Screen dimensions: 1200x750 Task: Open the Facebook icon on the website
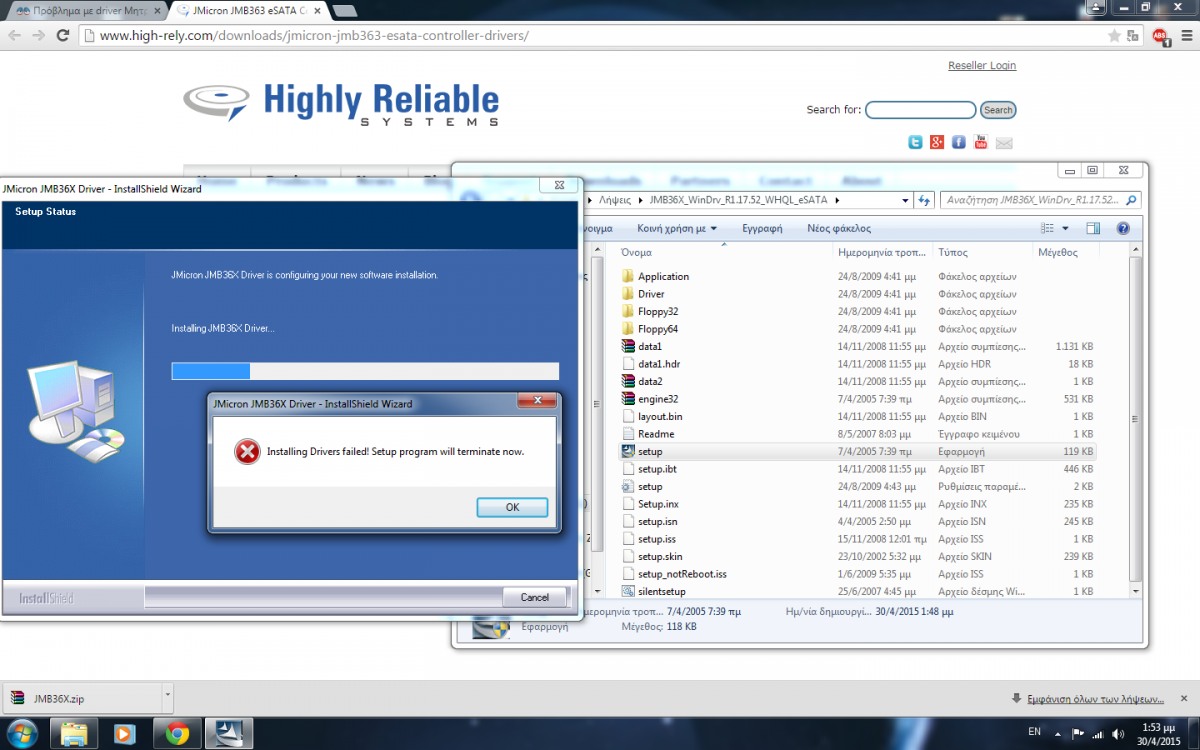(959, 142)
